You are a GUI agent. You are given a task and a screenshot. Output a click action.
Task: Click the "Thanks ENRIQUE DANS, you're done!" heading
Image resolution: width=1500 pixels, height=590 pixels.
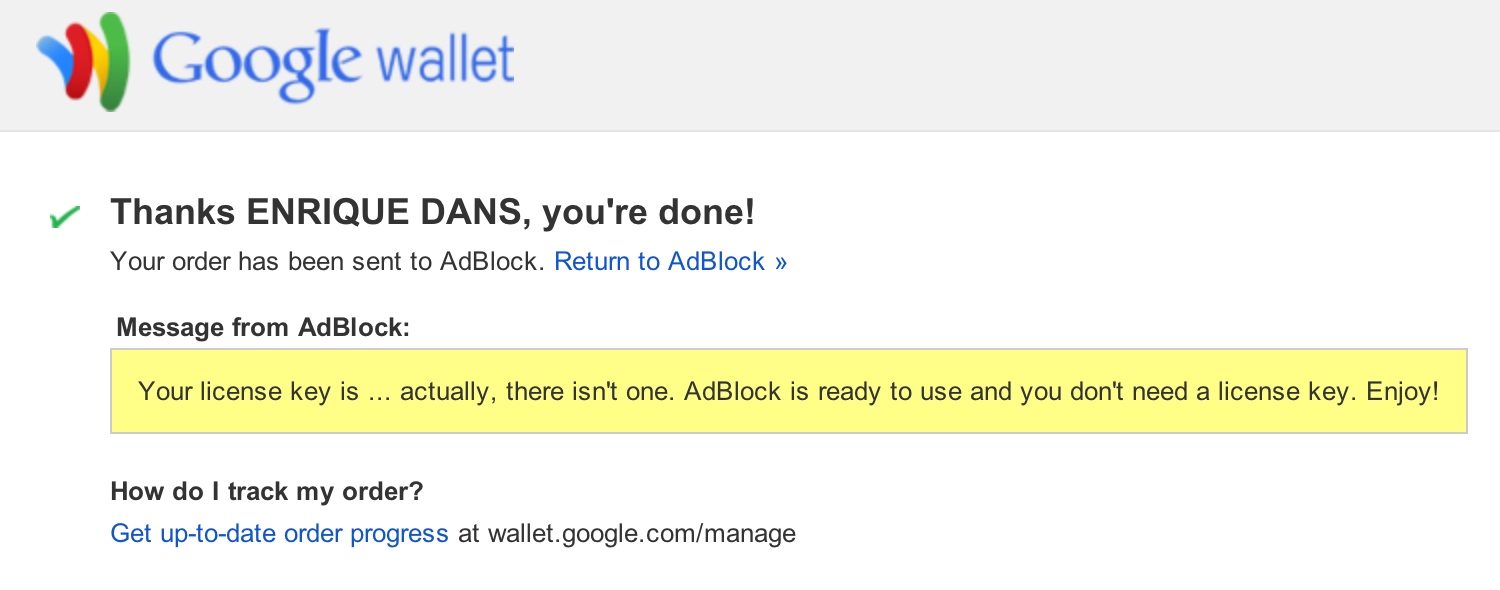(x=432, y=212)
